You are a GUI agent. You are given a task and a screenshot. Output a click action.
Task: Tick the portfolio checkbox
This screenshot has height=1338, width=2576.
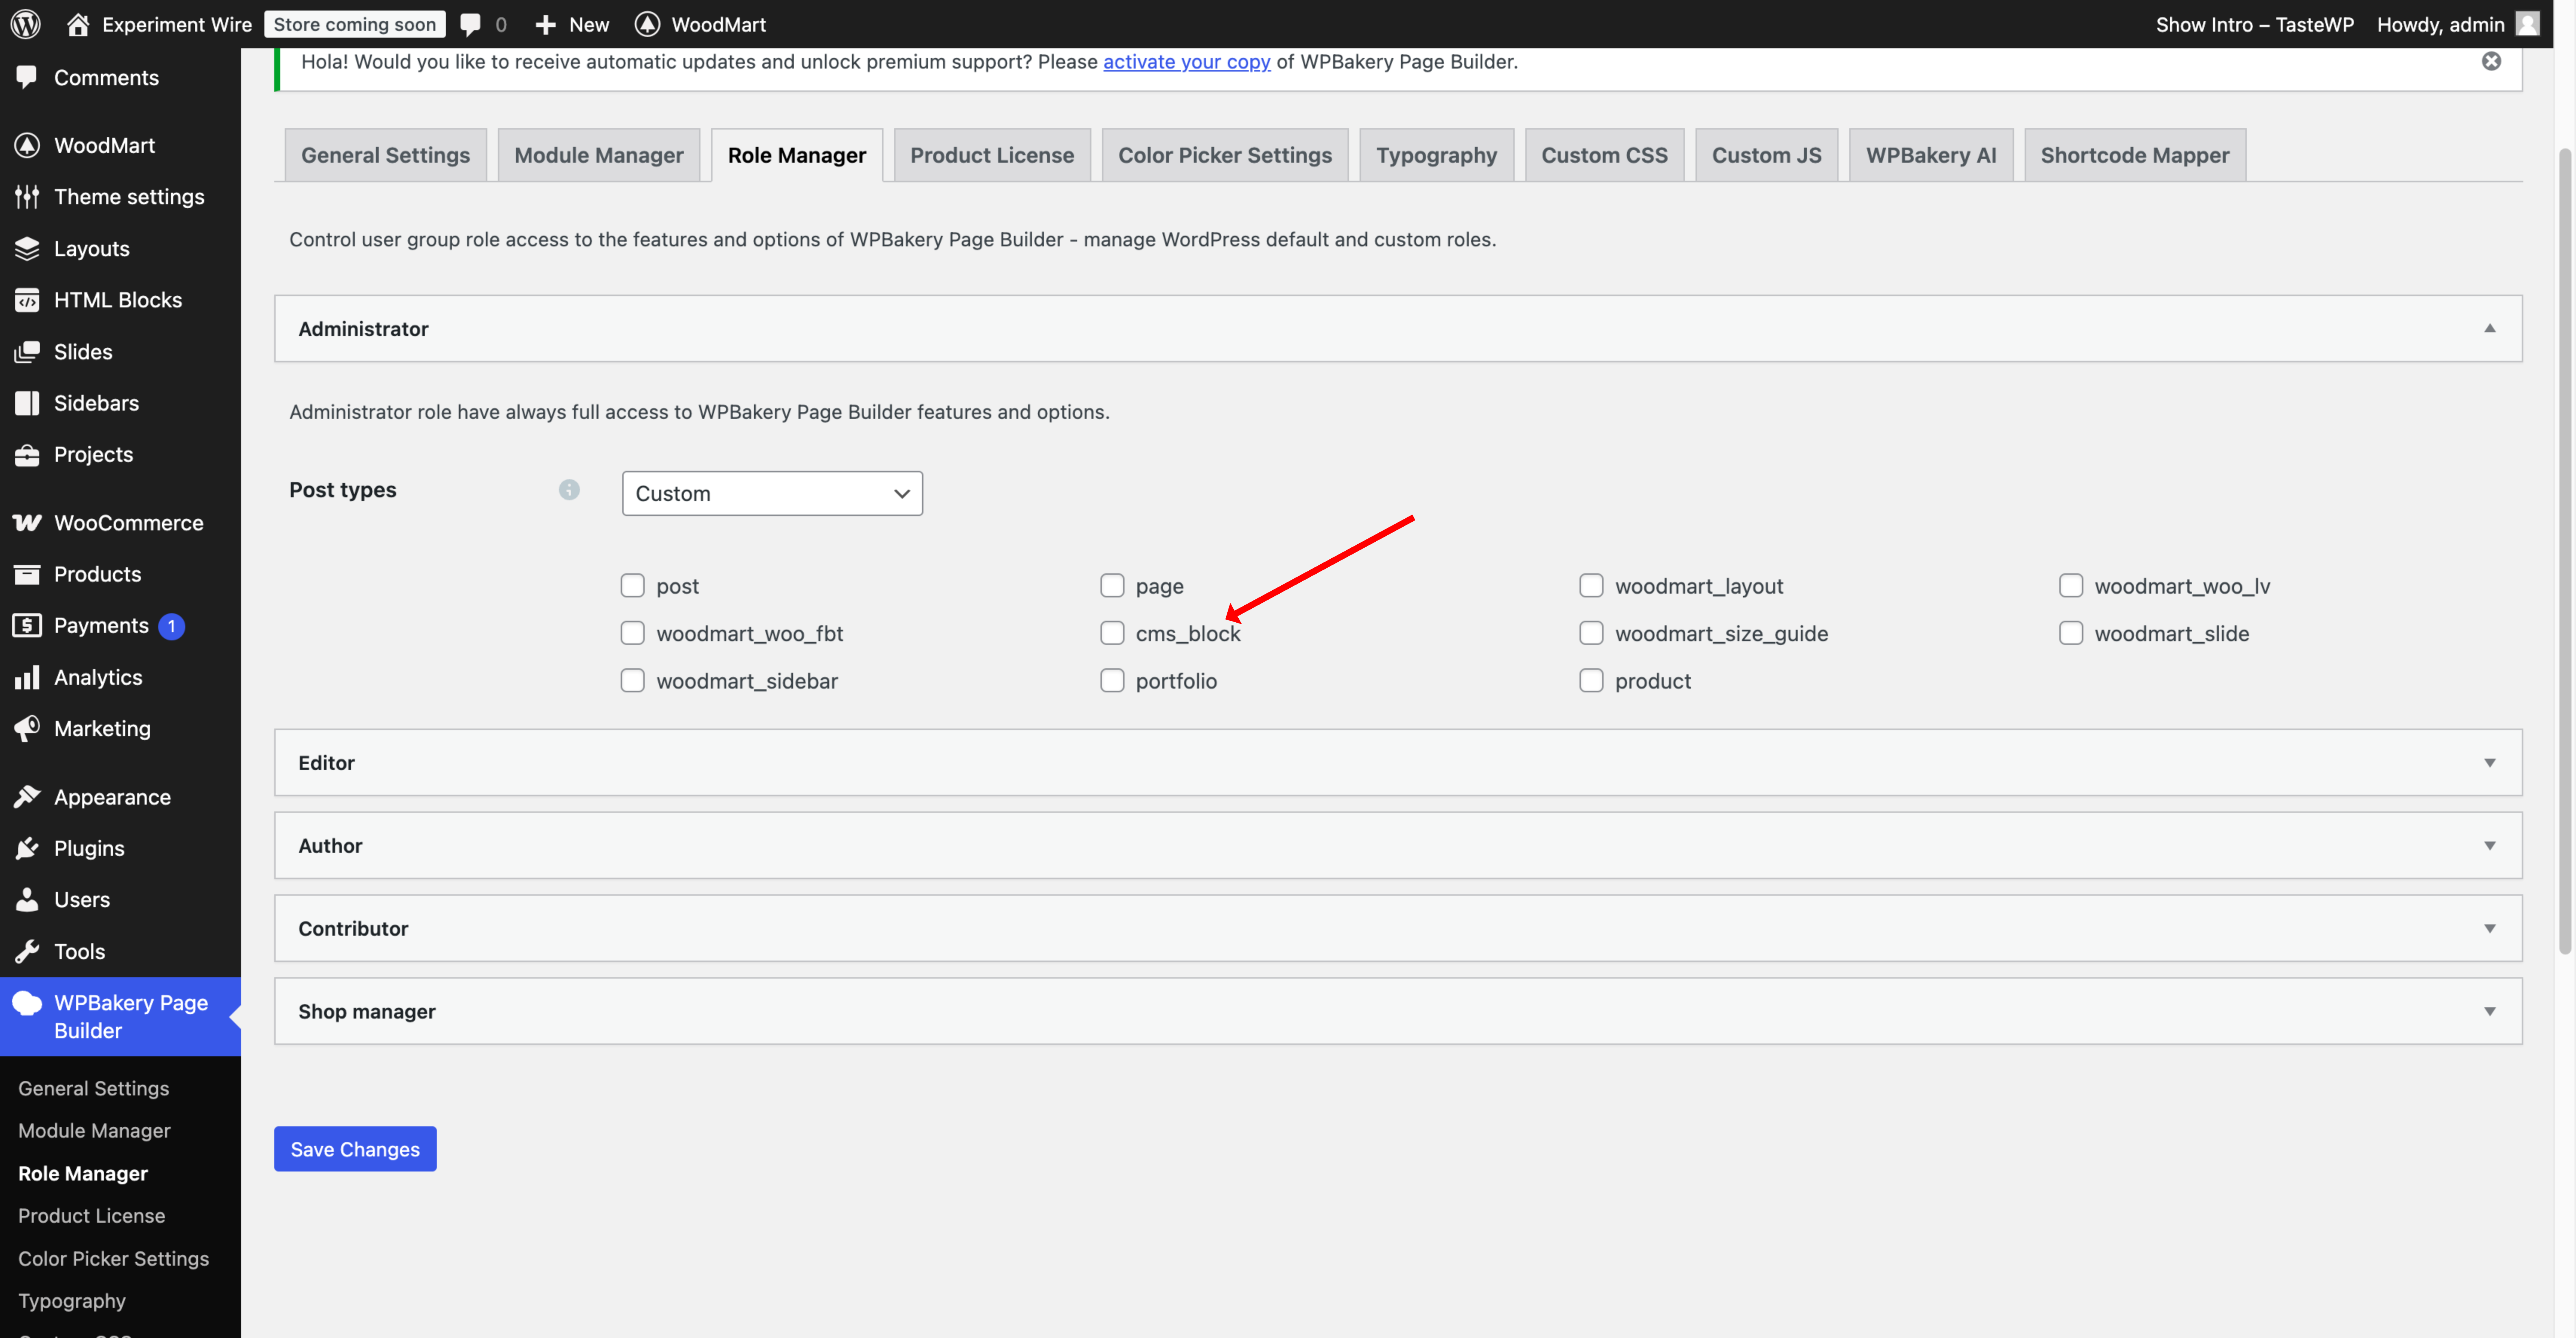[x=1112, y=681]
